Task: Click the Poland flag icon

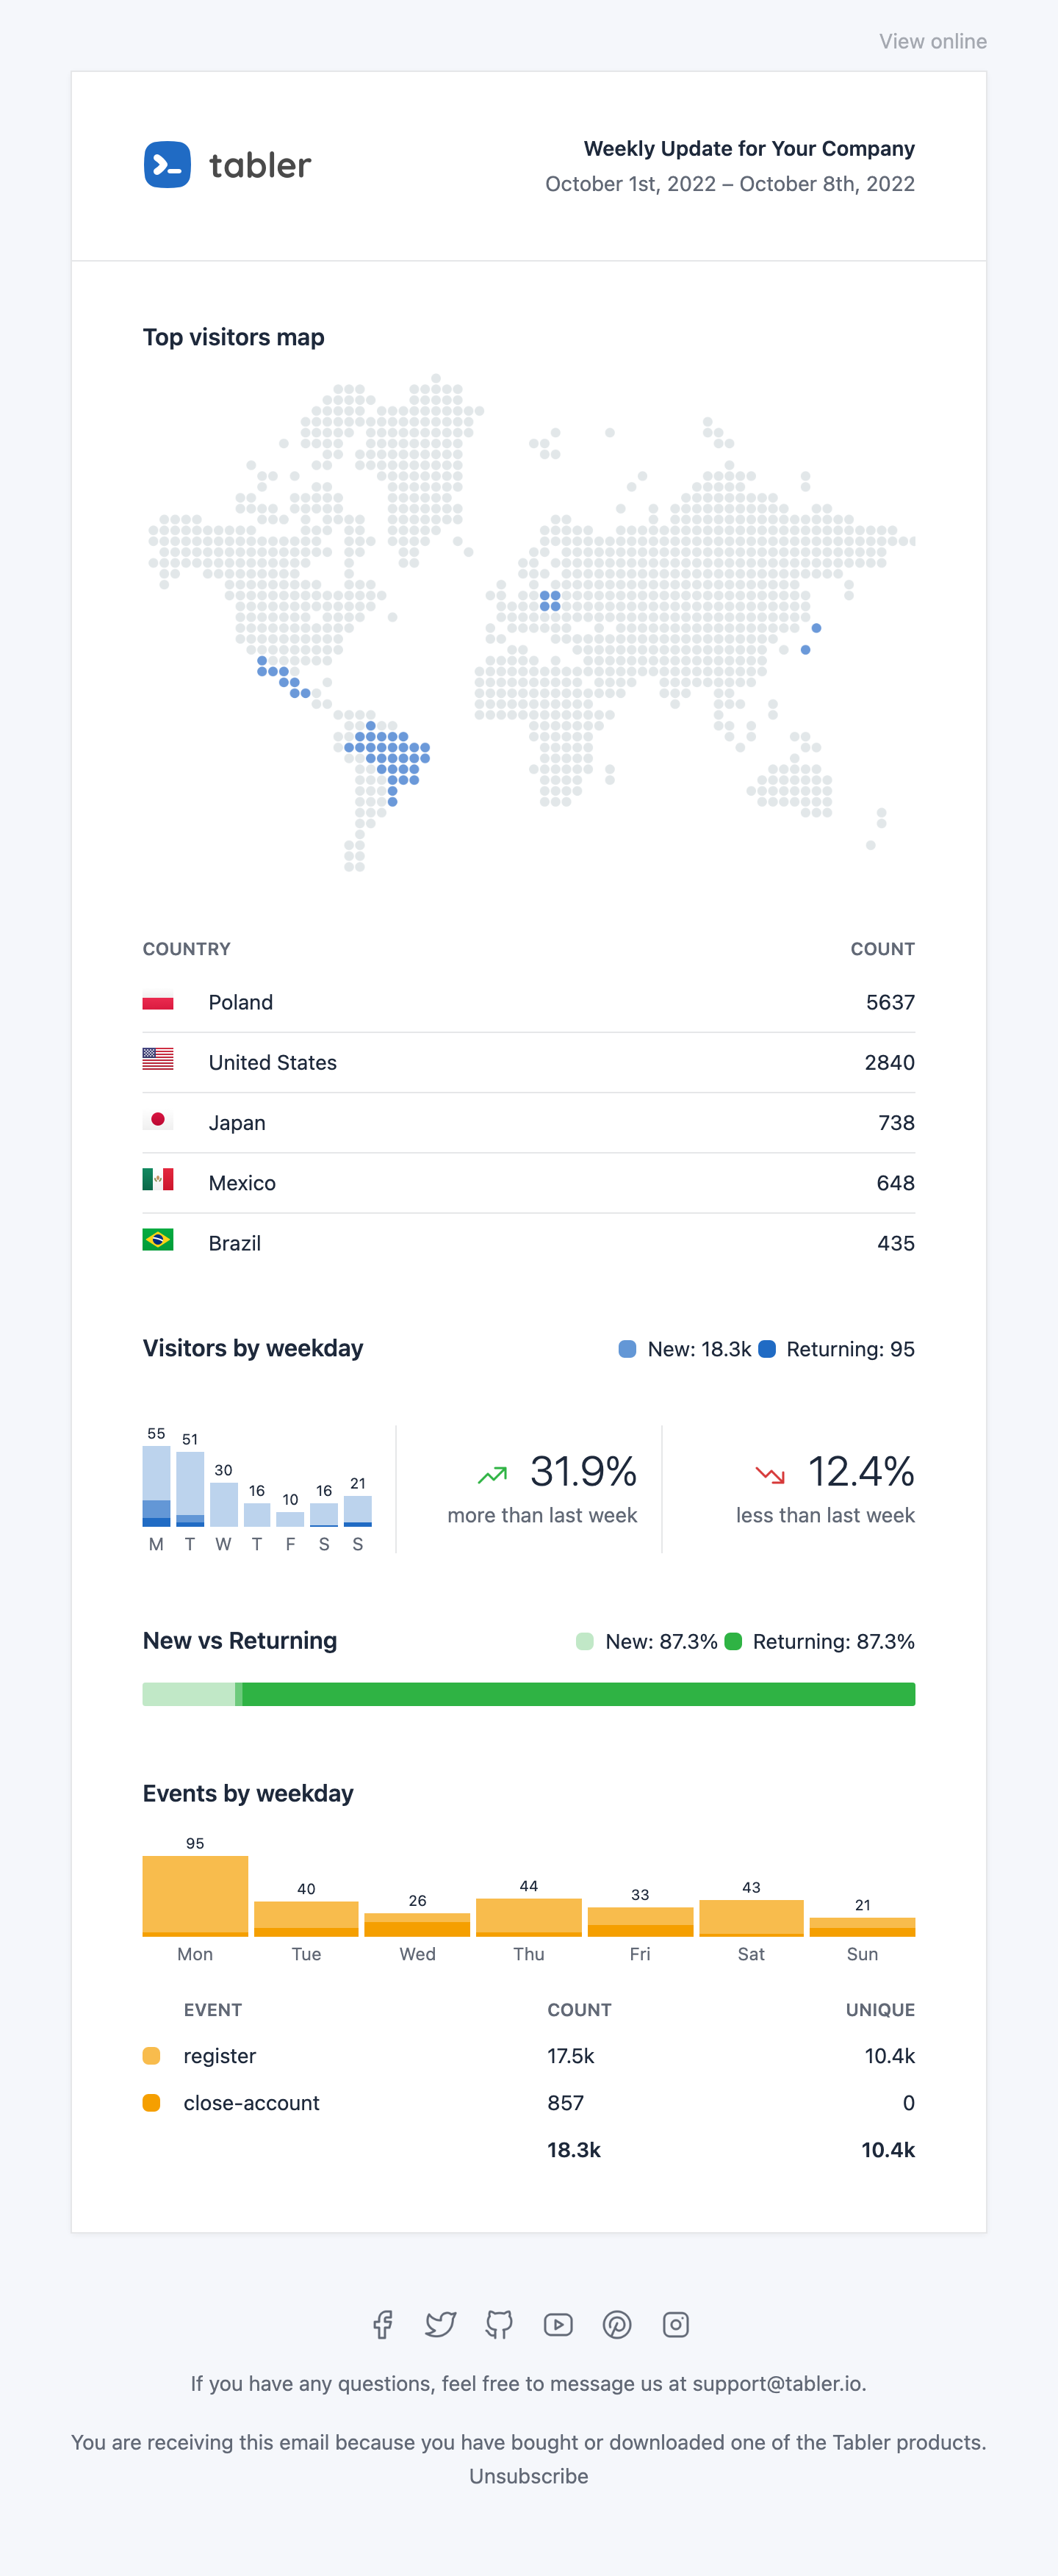Action: [158, 1001]
